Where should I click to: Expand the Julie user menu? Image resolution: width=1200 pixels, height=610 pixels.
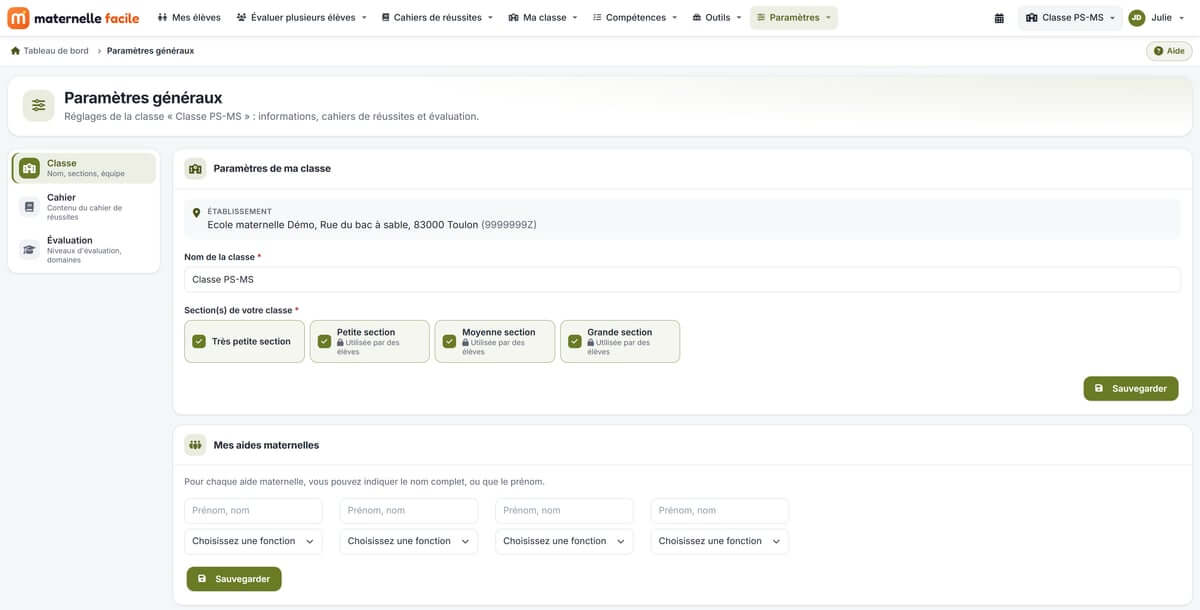pyautogui.click(x=1157, y=18)
